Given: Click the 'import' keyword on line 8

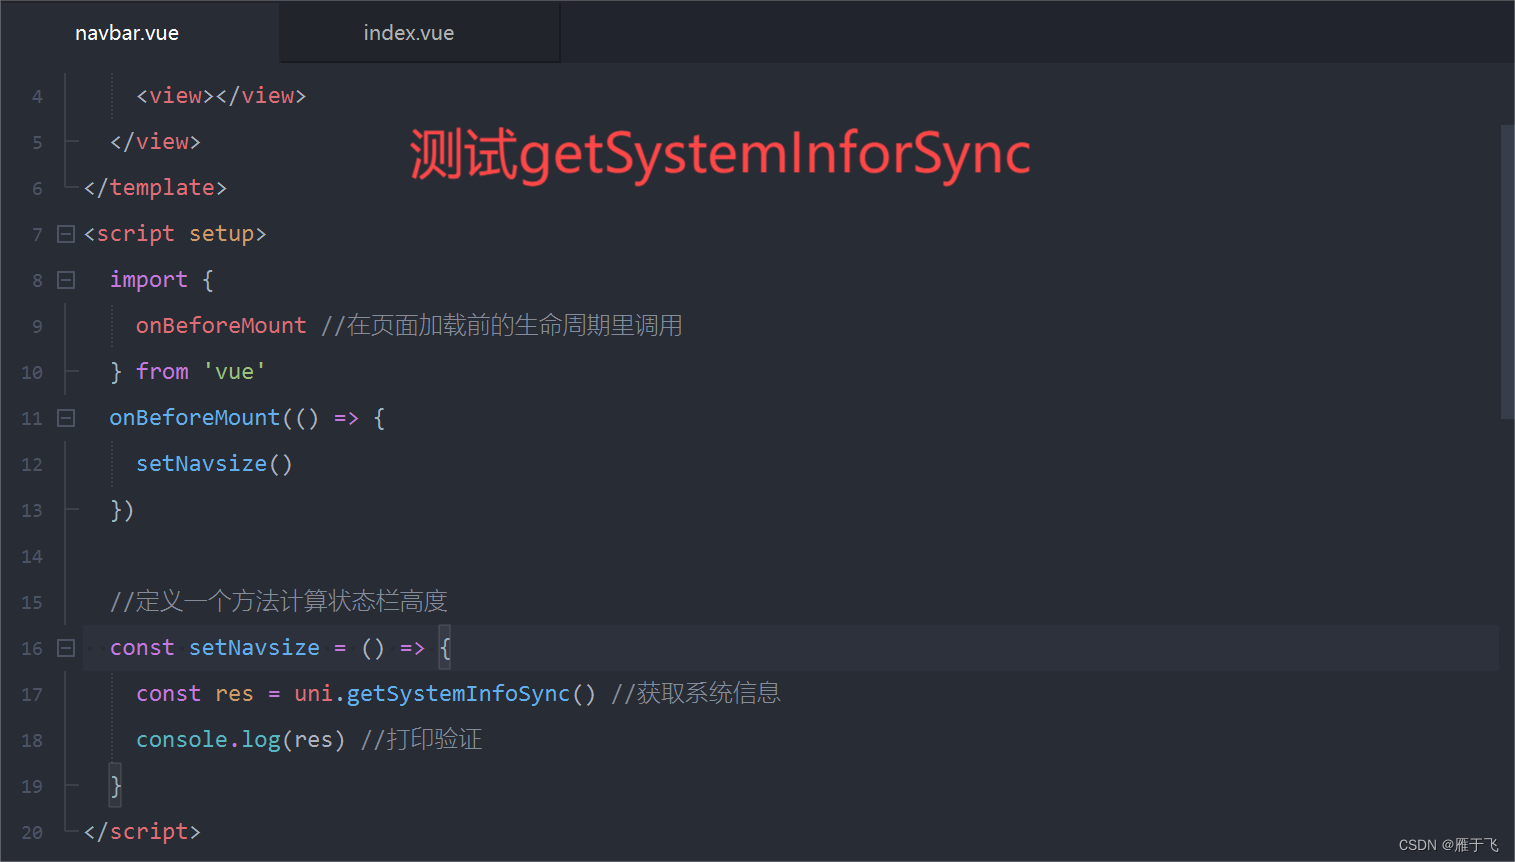Looking at the screenshot, I should pos(149,280).
